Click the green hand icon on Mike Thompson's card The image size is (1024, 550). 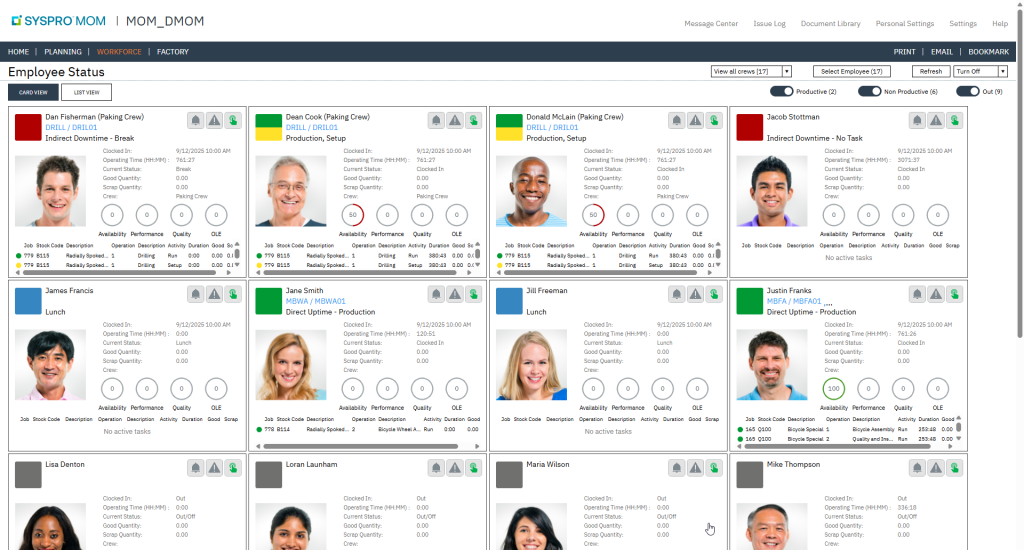pyautogui.click(x=955, y=468)
